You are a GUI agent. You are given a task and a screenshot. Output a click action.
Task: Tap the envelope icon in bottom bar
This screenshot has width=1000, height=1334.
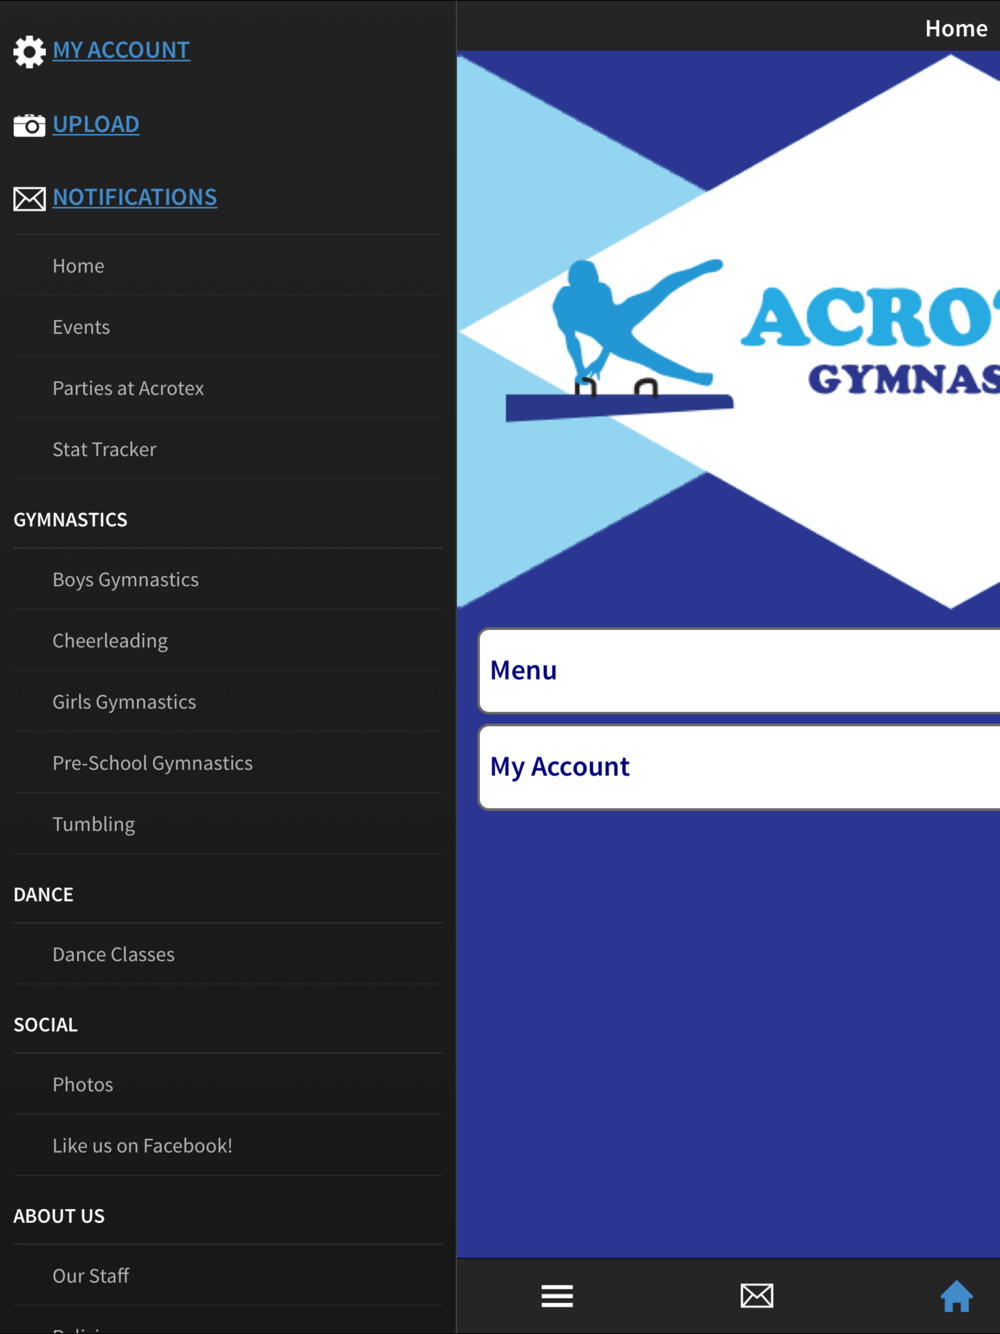757,1296
